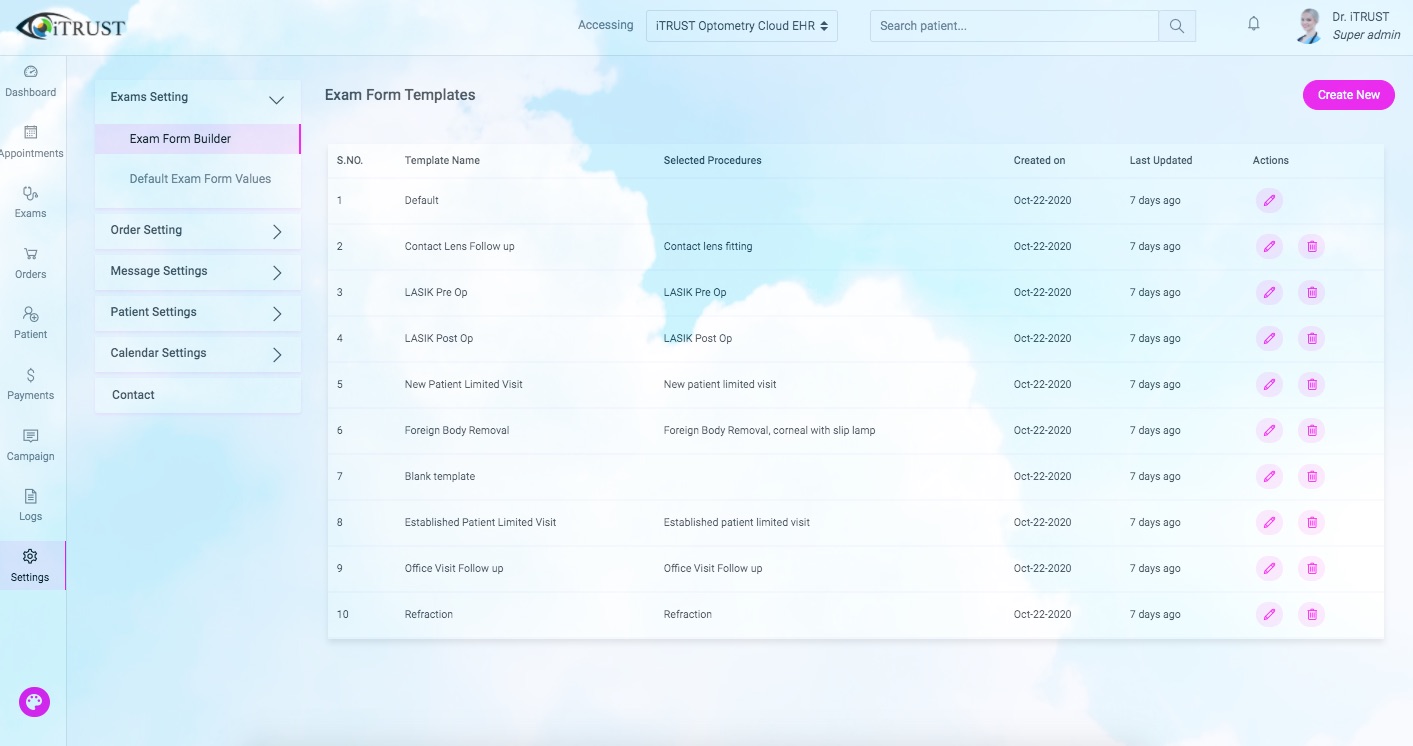Open the Dashboard from the sidebar
This screenshot has width=1413, height=746.
pyautogui.click(x=31, y=80)
